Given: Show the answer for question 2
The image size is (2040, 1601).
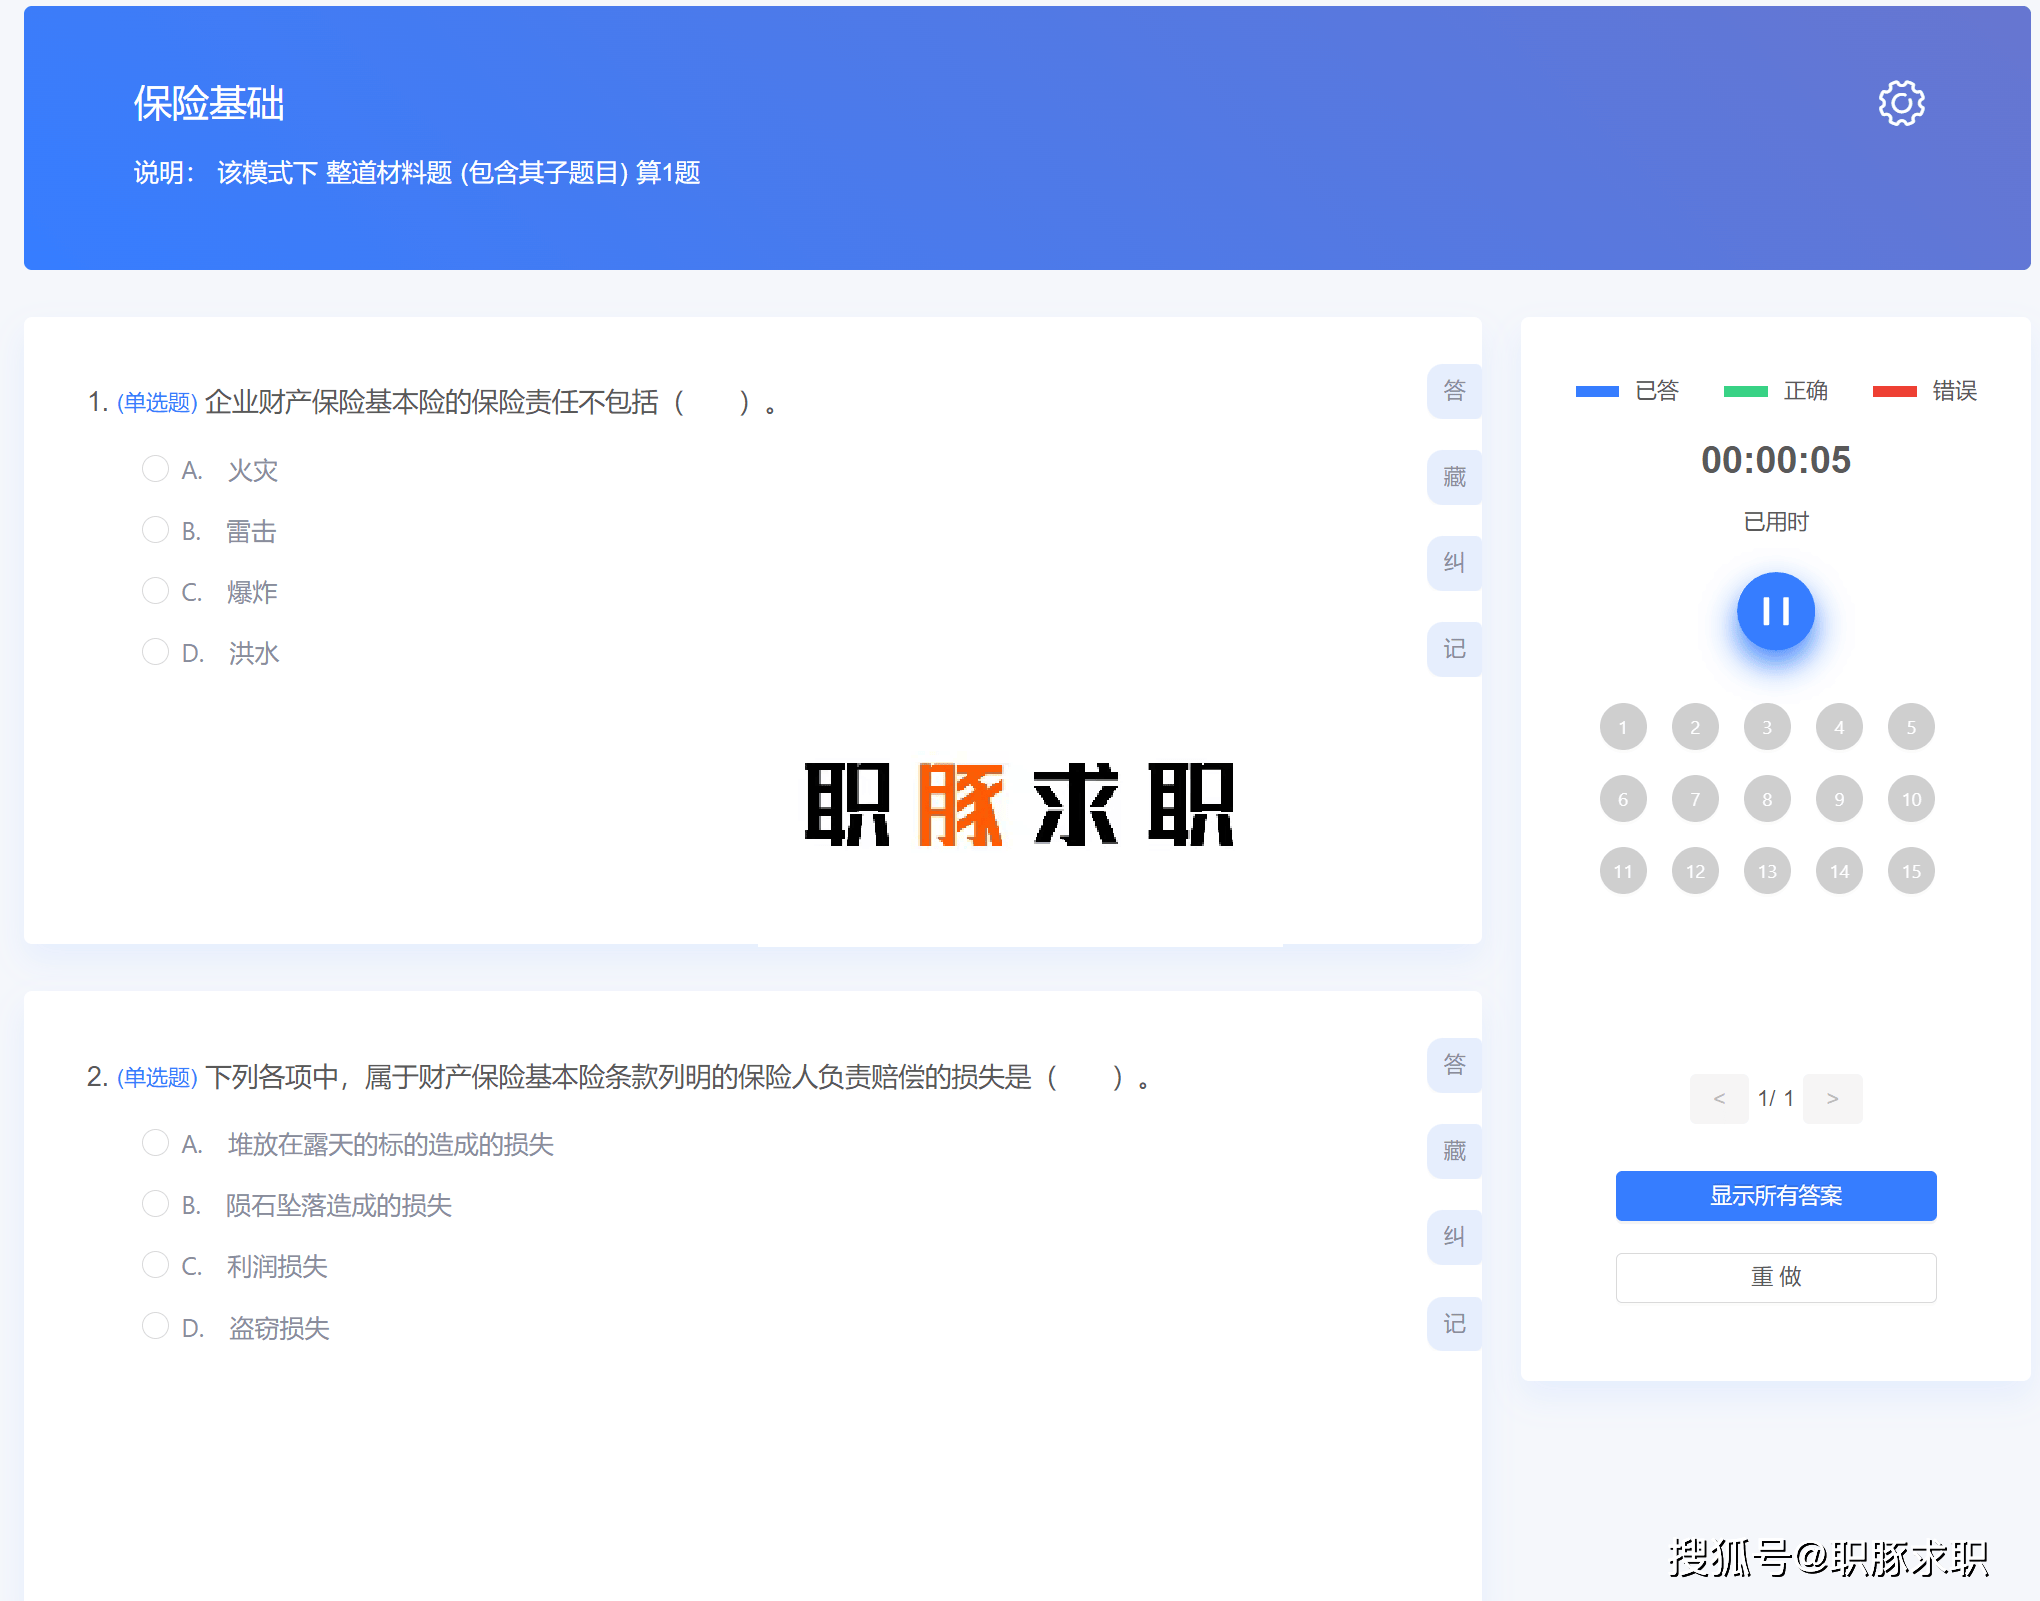Looking at the screenshot, I should tap(1453, 1065).
